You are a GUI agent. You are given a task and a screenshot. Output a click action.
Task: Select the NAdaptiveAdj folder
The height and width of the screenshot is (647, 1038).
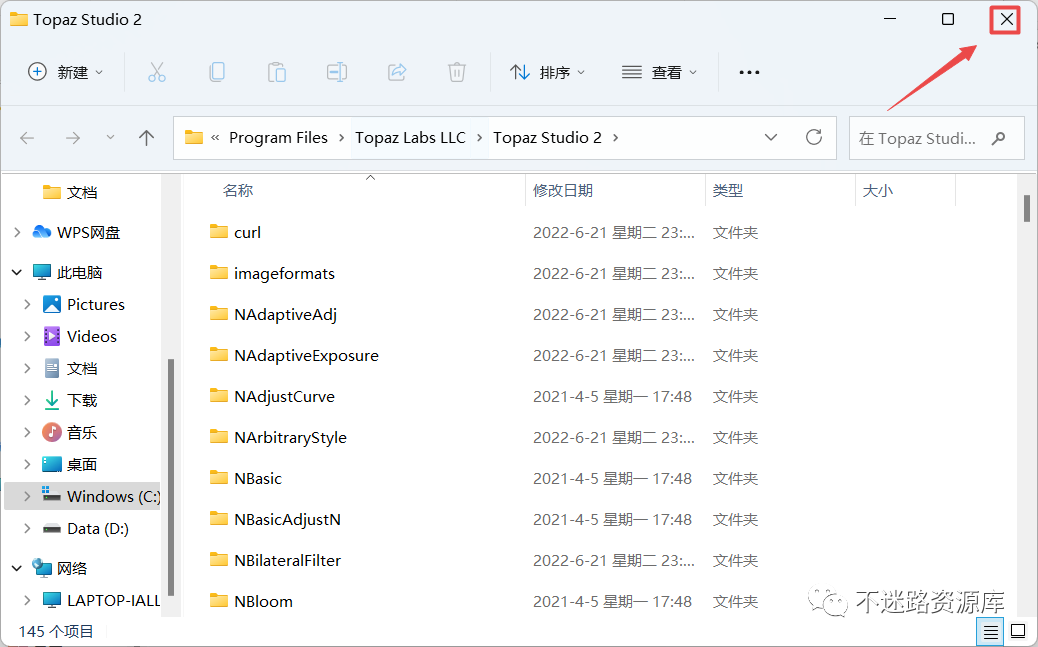point(285,315)
